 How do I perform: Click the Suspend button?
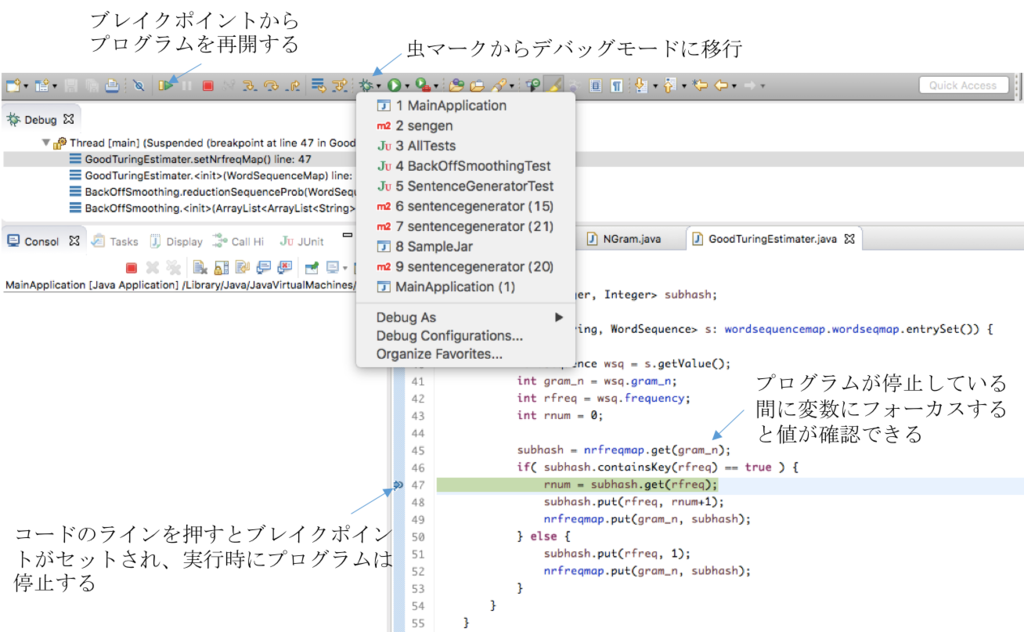pyautogui.click(x=187, y=86)
